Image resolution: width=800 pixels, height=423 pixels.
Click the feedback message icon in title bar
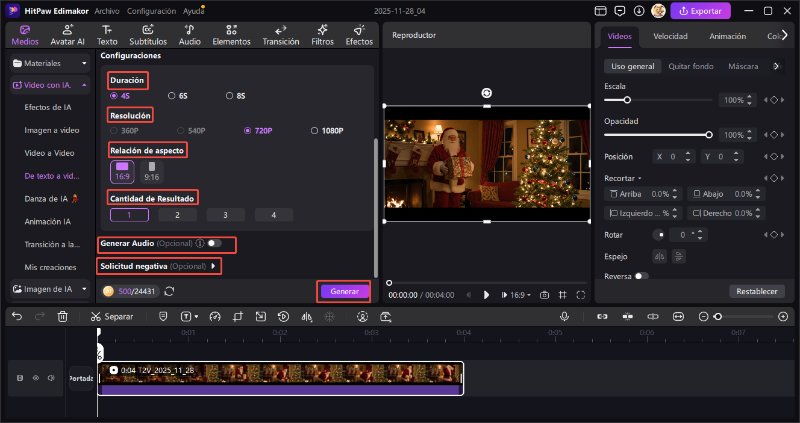pyautogui.click(x=620, y=11)
